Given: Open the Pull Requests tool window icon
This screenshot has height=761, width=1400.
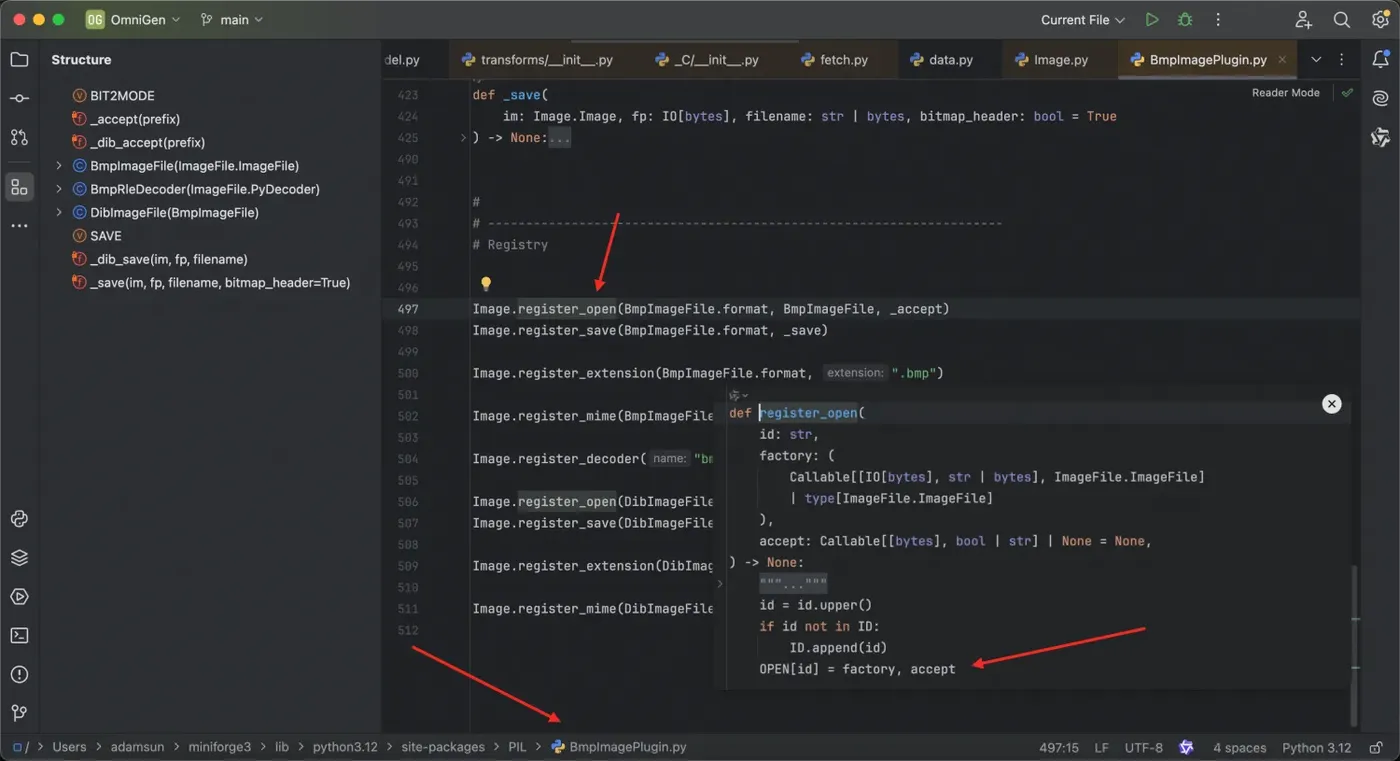Looking at the screenshot, I should coord(19,137).
